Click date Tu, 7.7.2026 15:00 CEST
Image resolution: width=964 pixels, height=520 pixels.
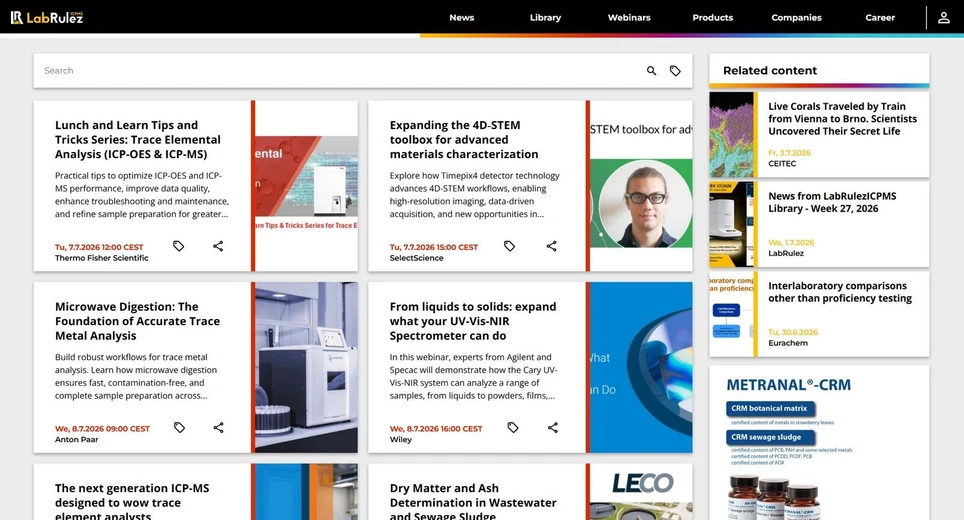[433, 247]
